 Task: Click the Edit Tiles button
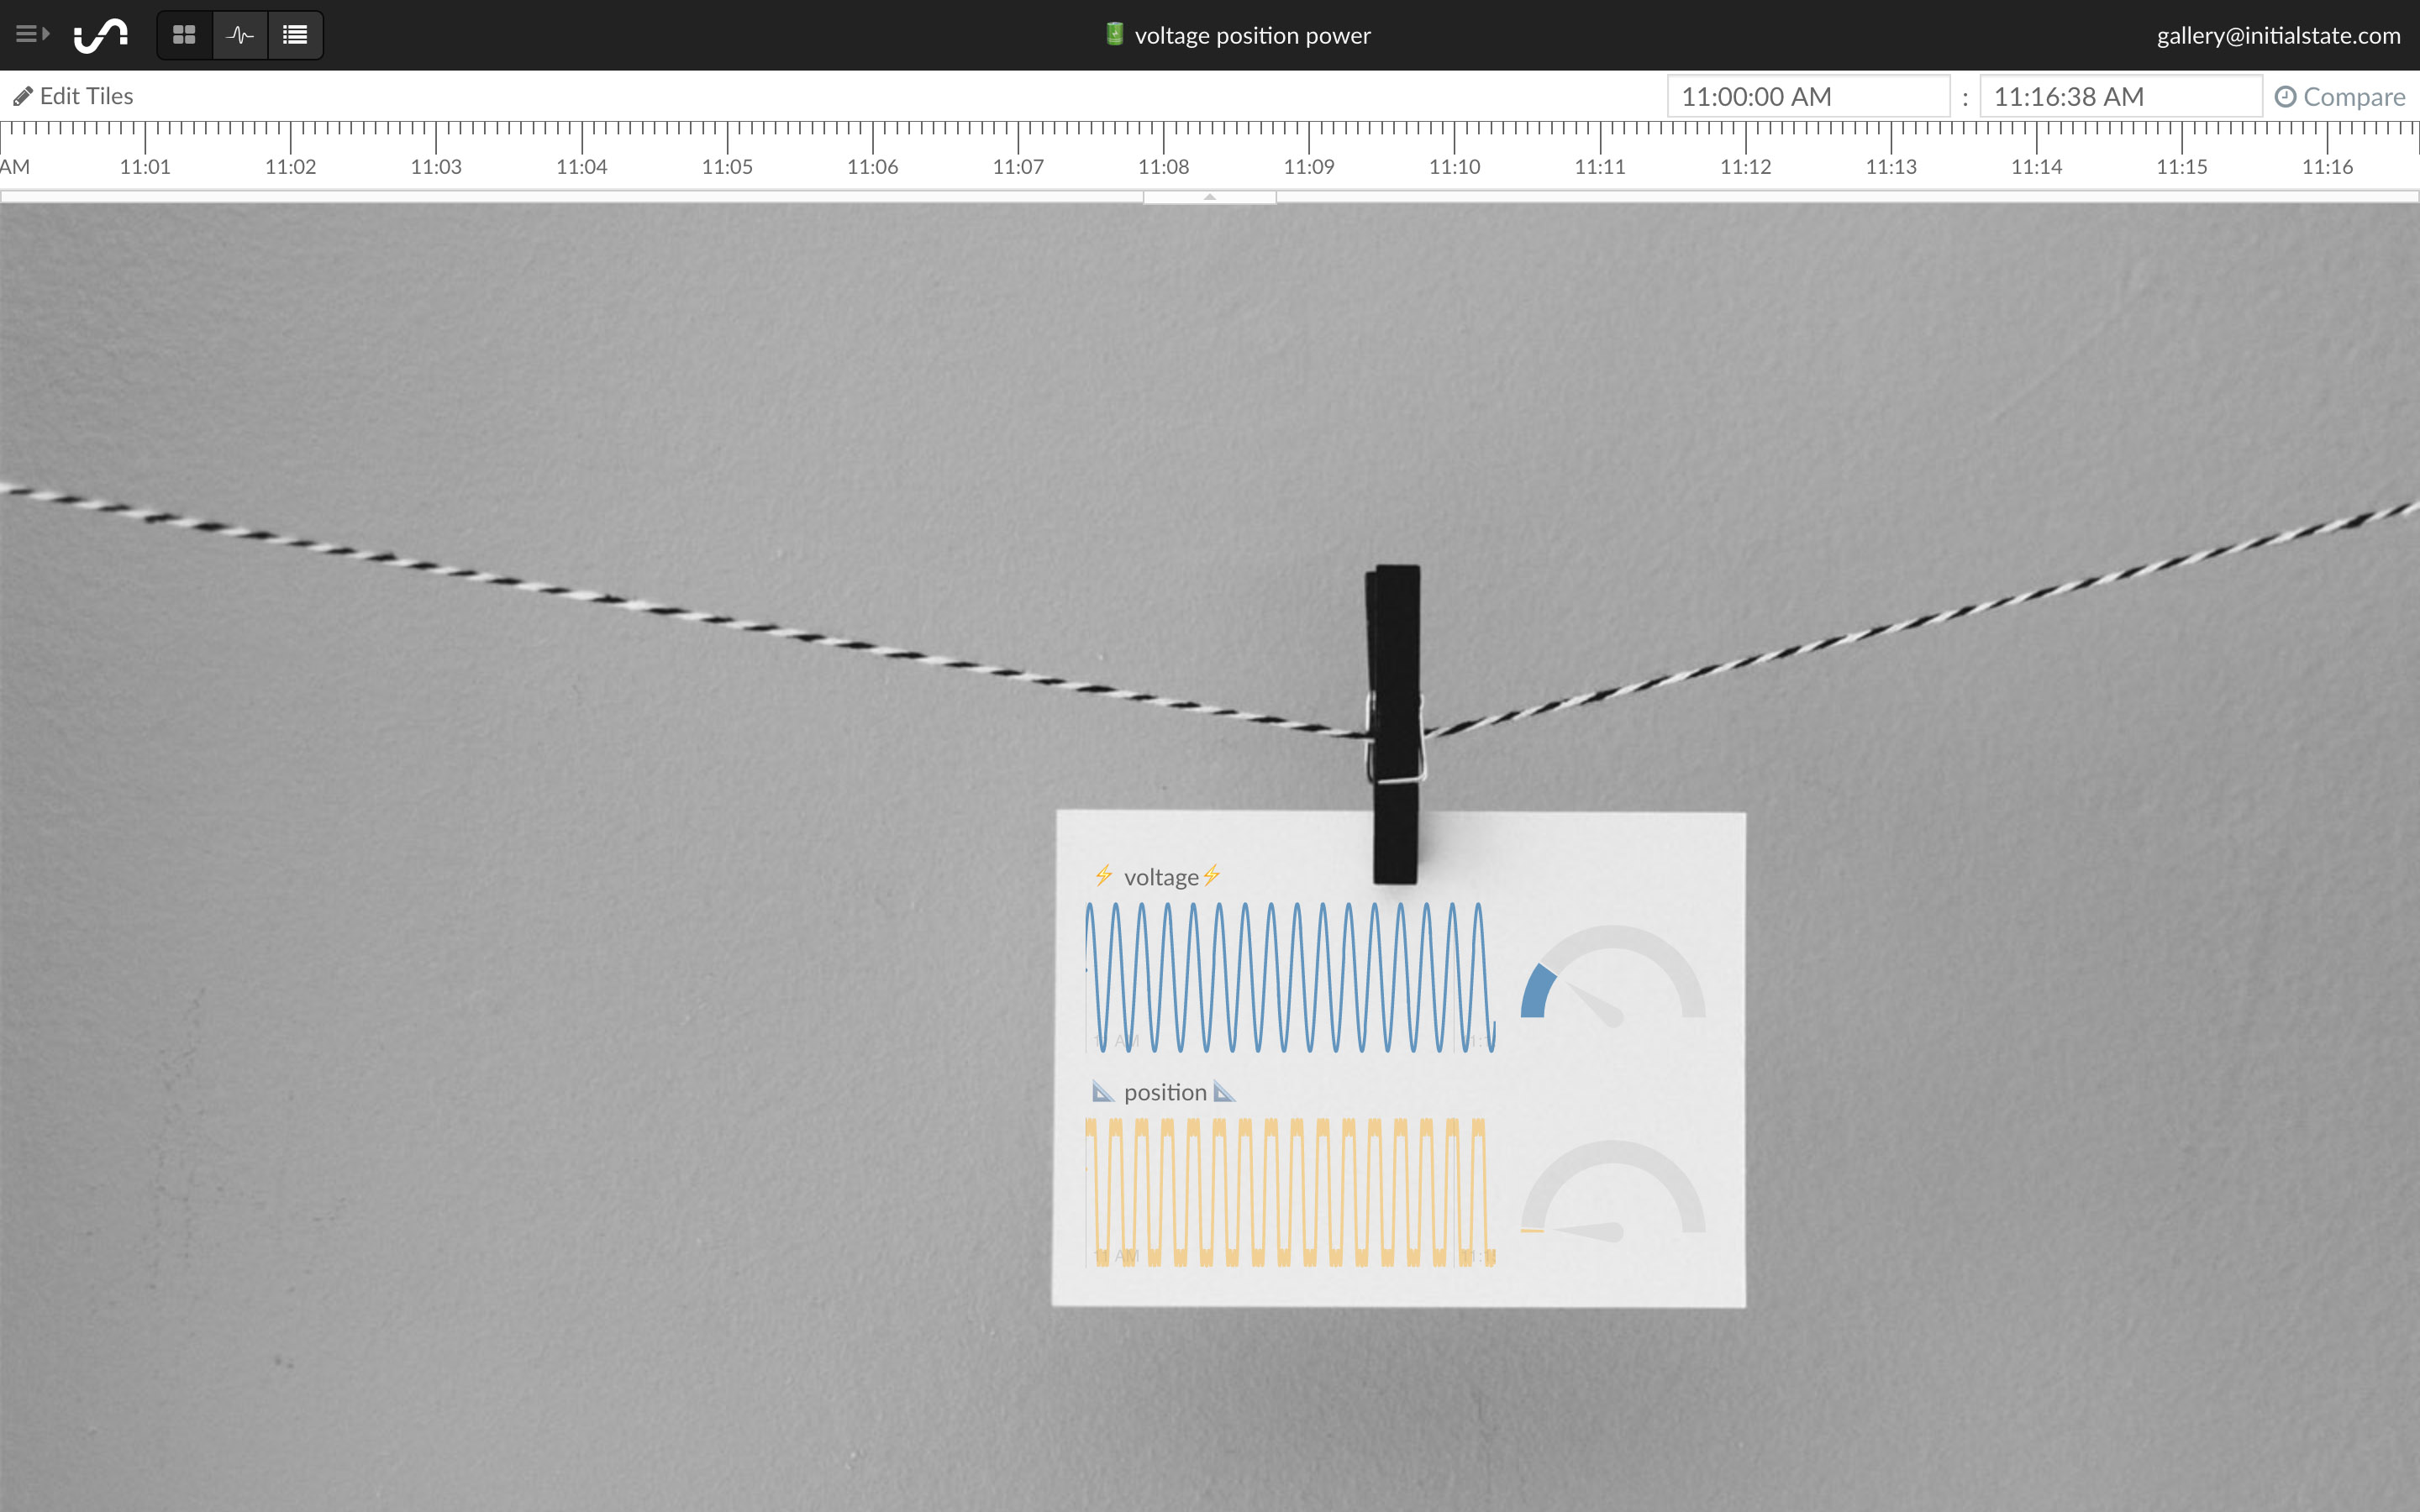point(73,95)
